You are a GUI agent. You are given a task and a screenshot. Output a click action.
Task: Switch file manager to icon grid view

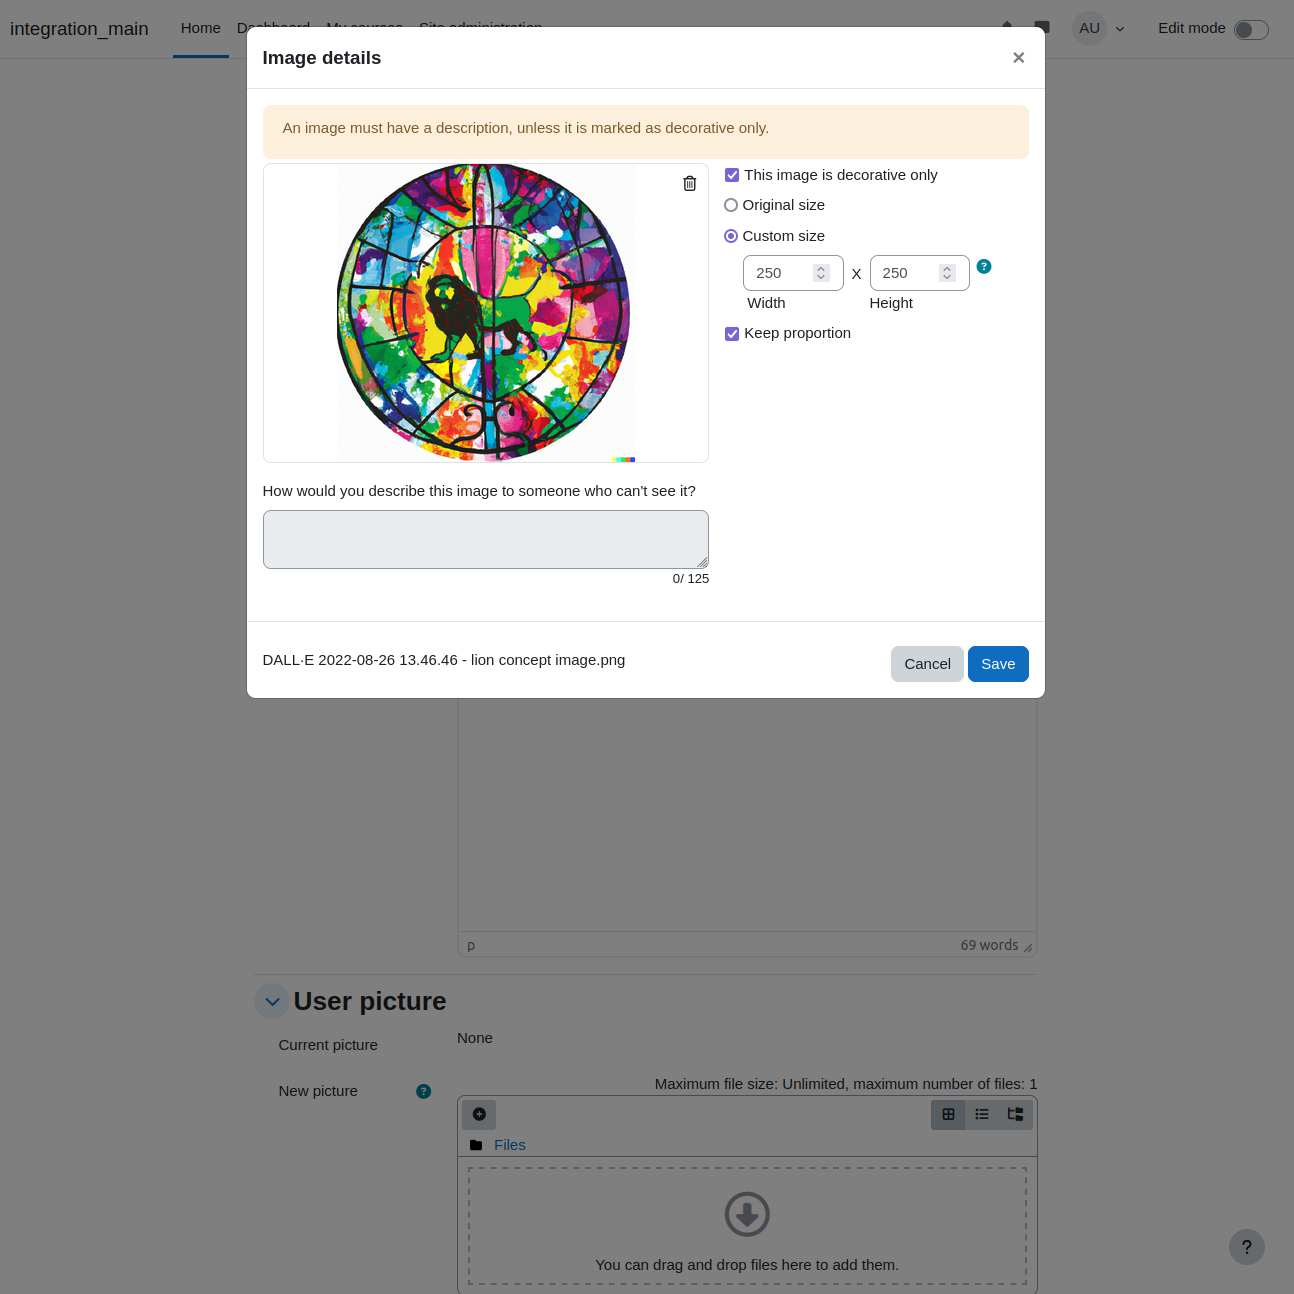[x=948, y=1114]
